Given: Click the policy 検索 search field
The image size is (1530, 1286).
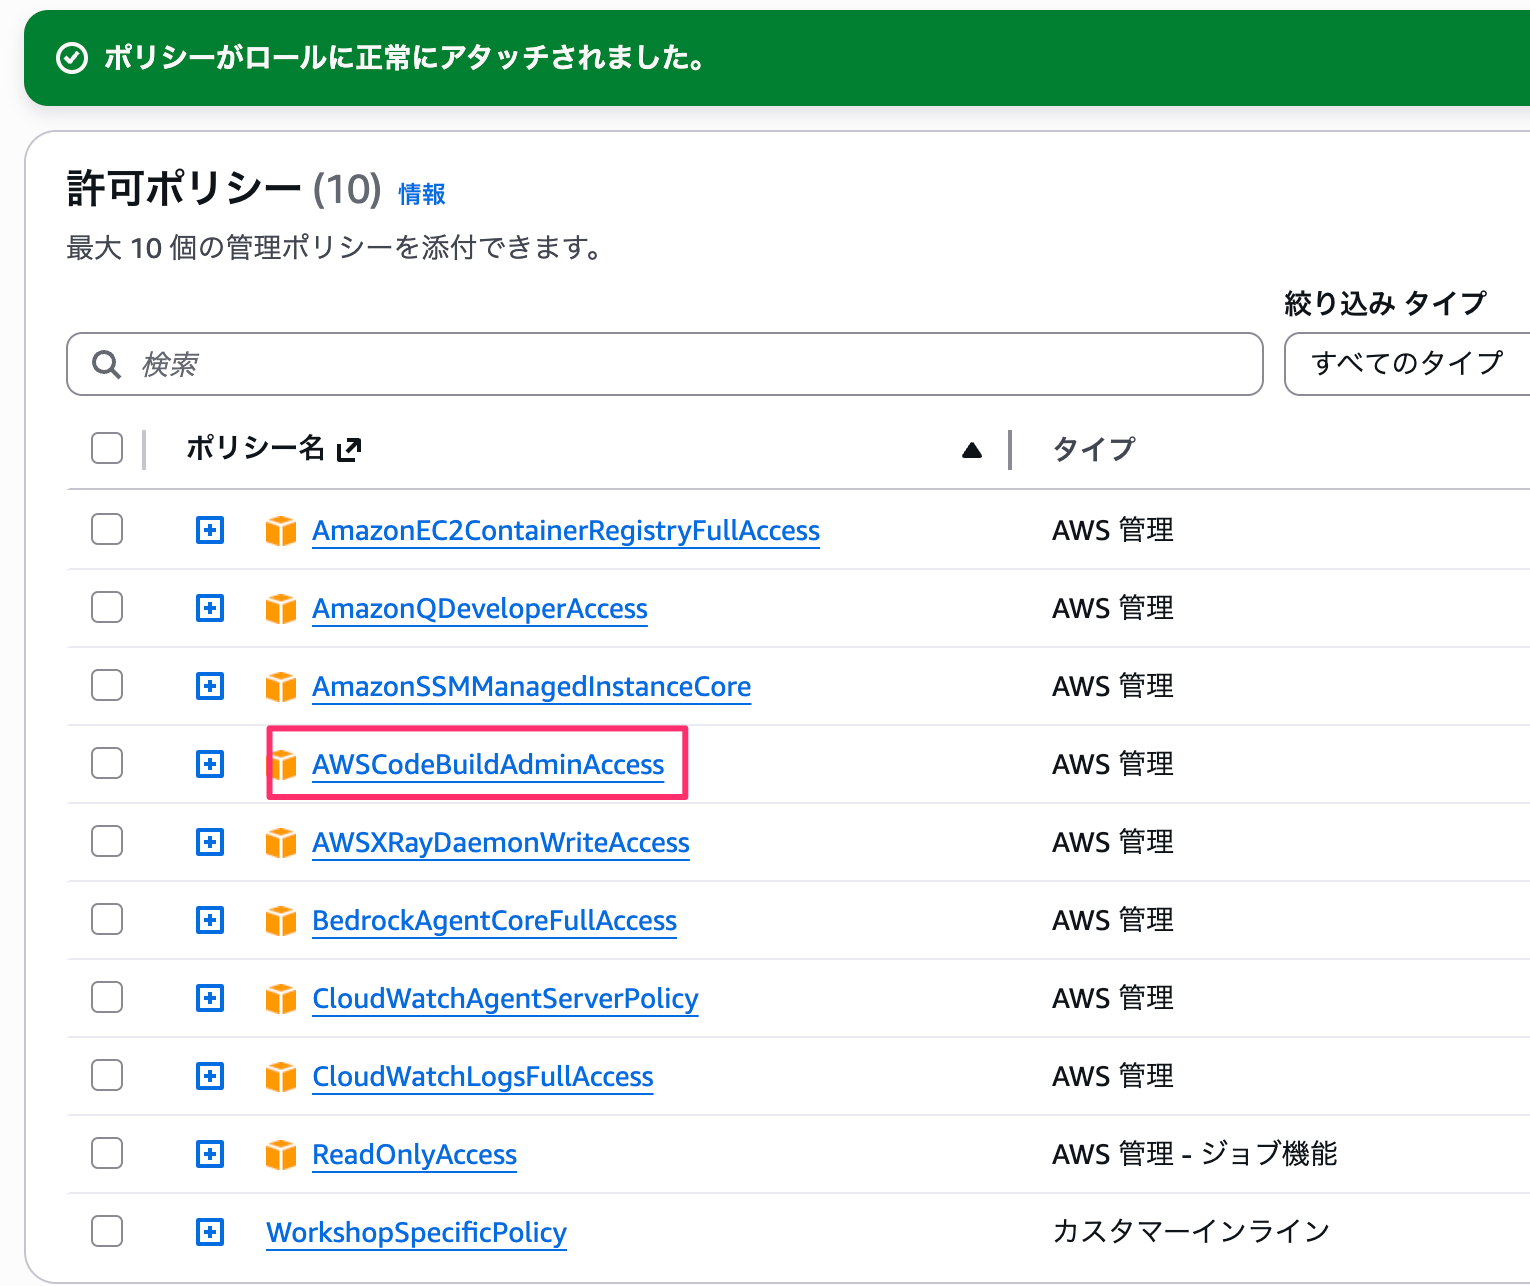Looking at the screenshot, I should point(680,364).
